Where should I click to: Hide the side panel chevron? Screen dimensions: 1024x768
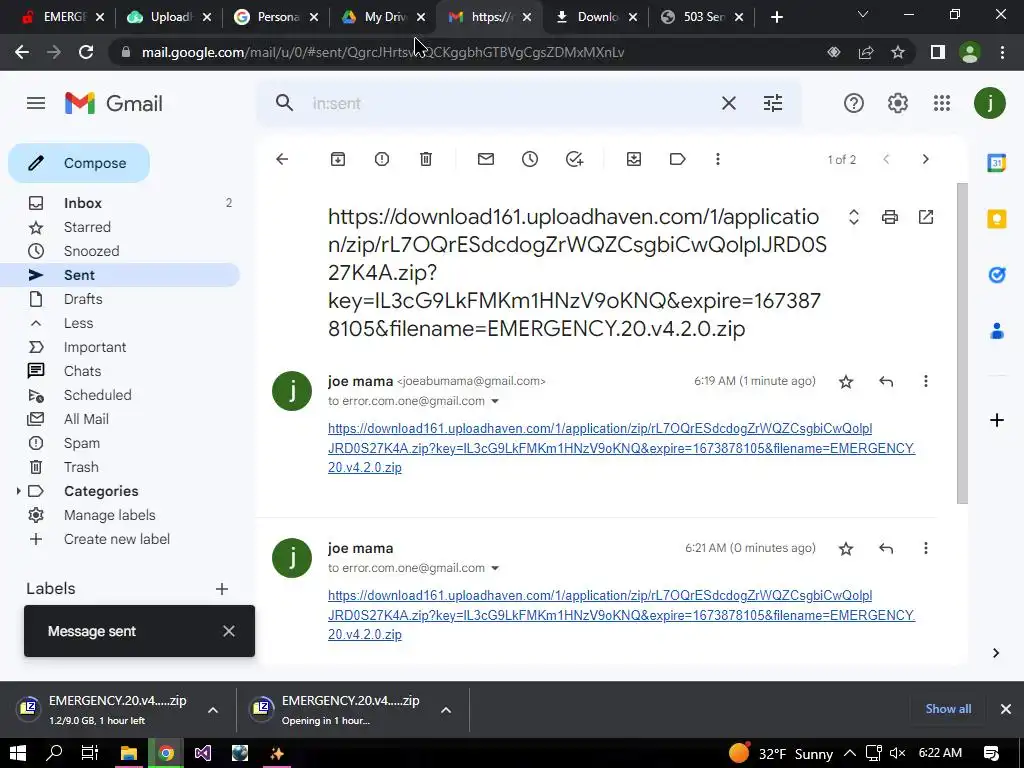[x=996, y=653]
